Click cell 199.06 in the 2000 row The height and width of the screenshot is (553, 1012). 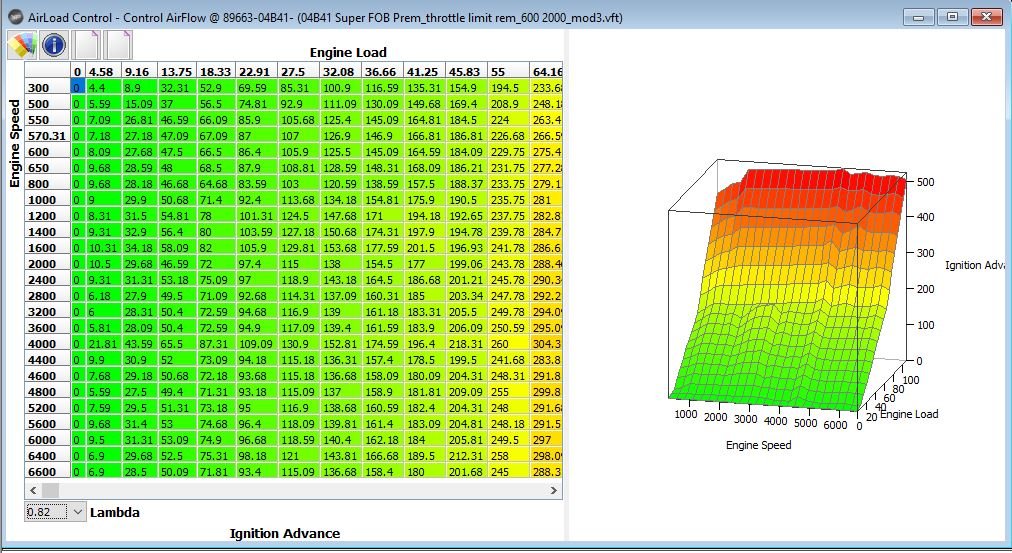(467, 263)
